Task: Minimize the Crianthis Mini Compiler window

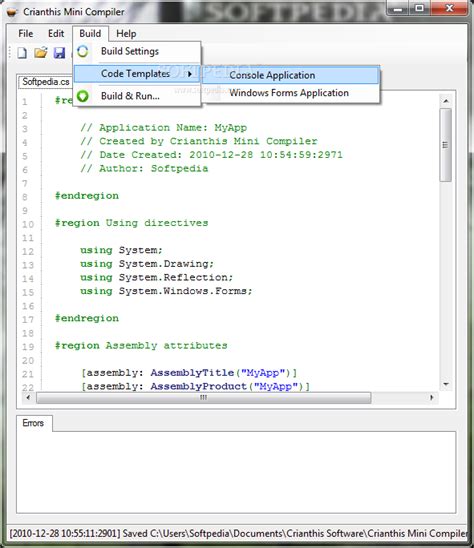Action: point(398,8)
